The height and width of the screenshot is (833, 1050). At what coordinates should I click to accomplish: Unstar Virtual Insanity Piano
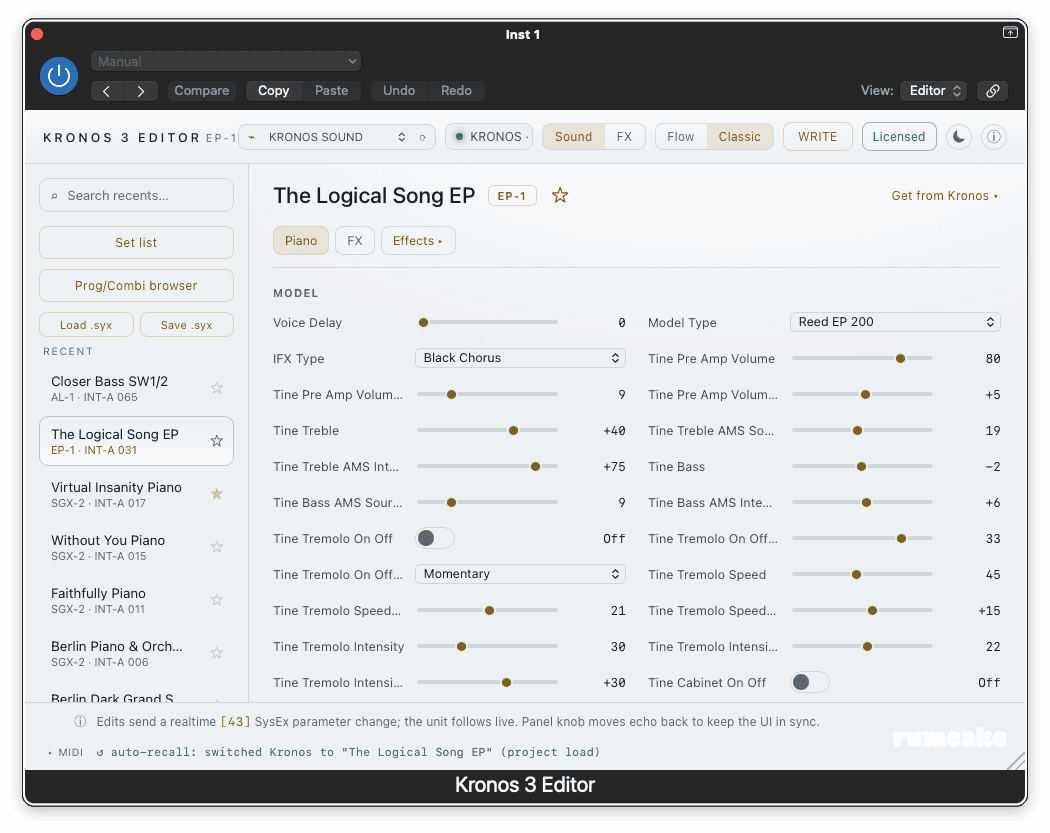217,494
